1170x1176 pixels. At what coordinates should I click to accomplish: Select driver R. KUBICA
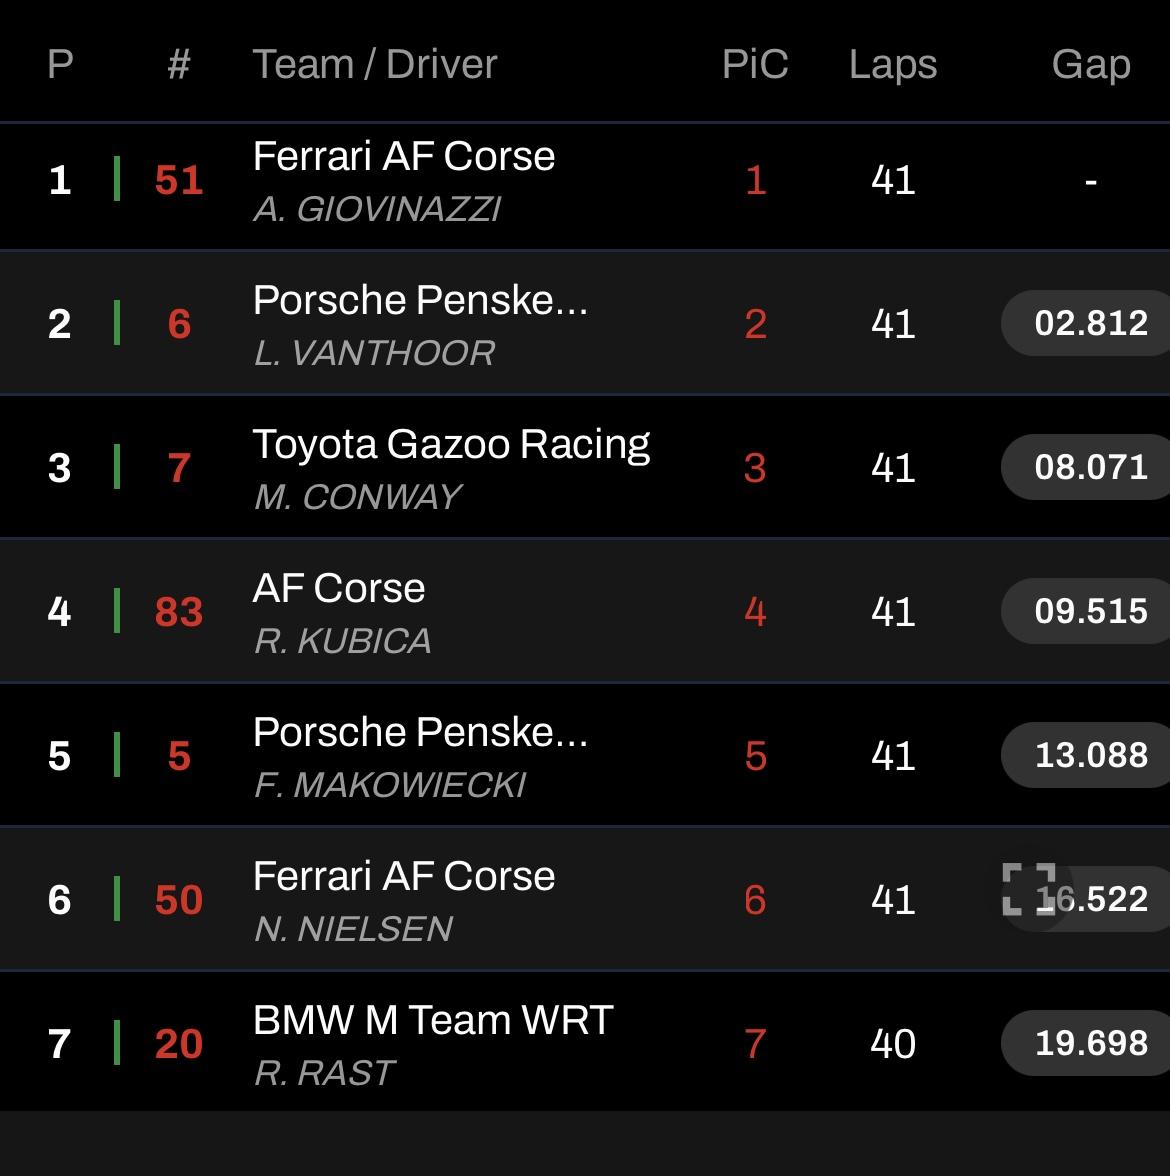coord(342,641)
